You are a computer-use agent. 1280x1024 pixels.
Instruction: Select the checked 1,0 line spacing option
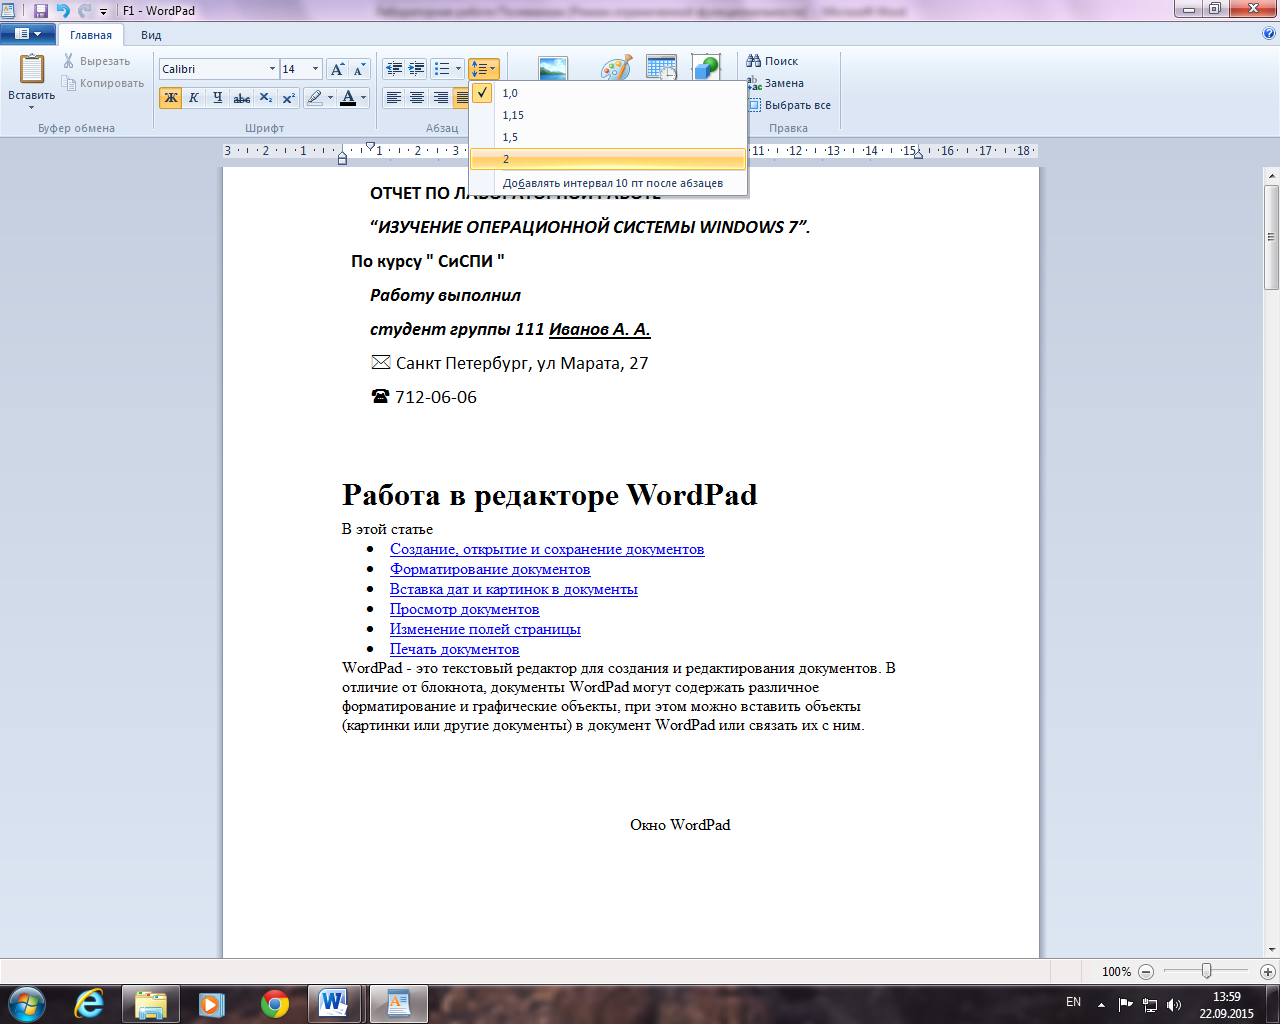coord(608,93)
